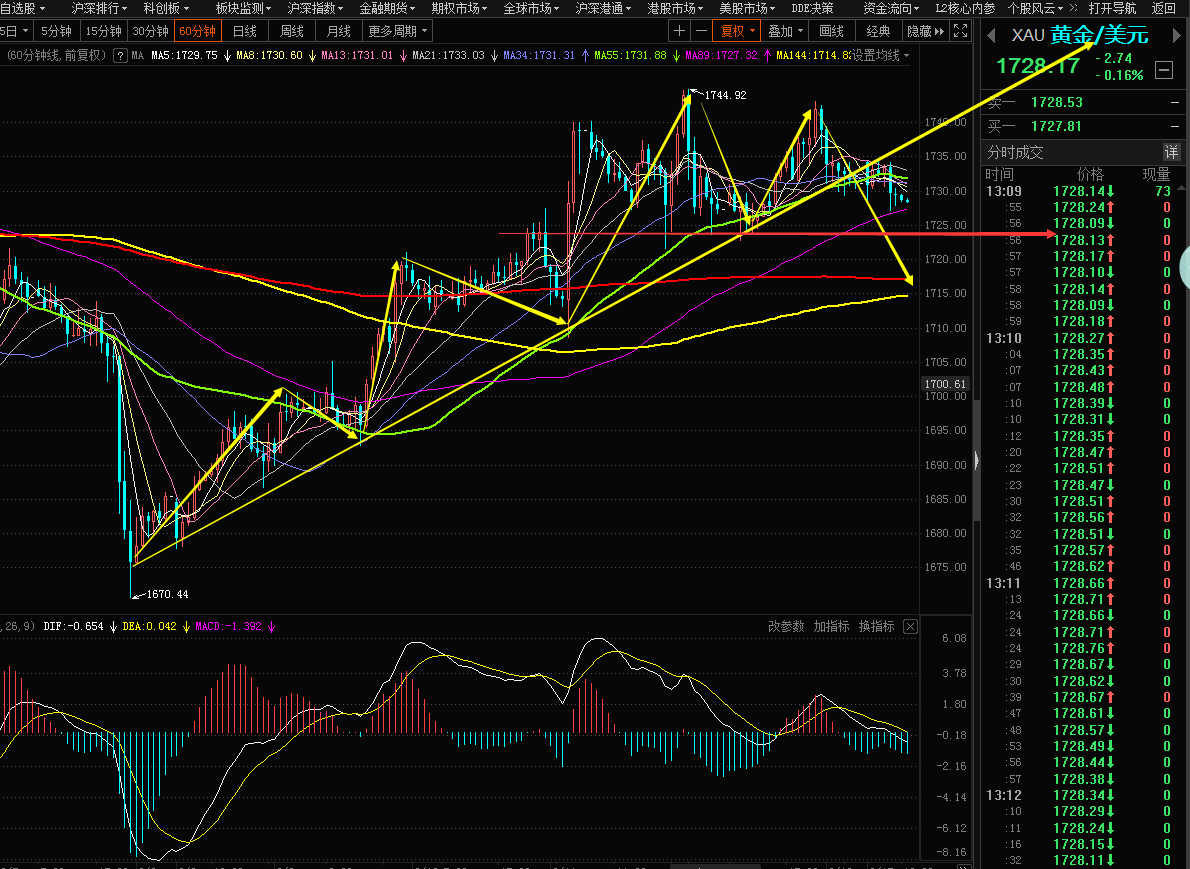Open L2核心内参 menu item
Screen dimensions: 1190x869
pyautogui.click(x=965, y=8)
